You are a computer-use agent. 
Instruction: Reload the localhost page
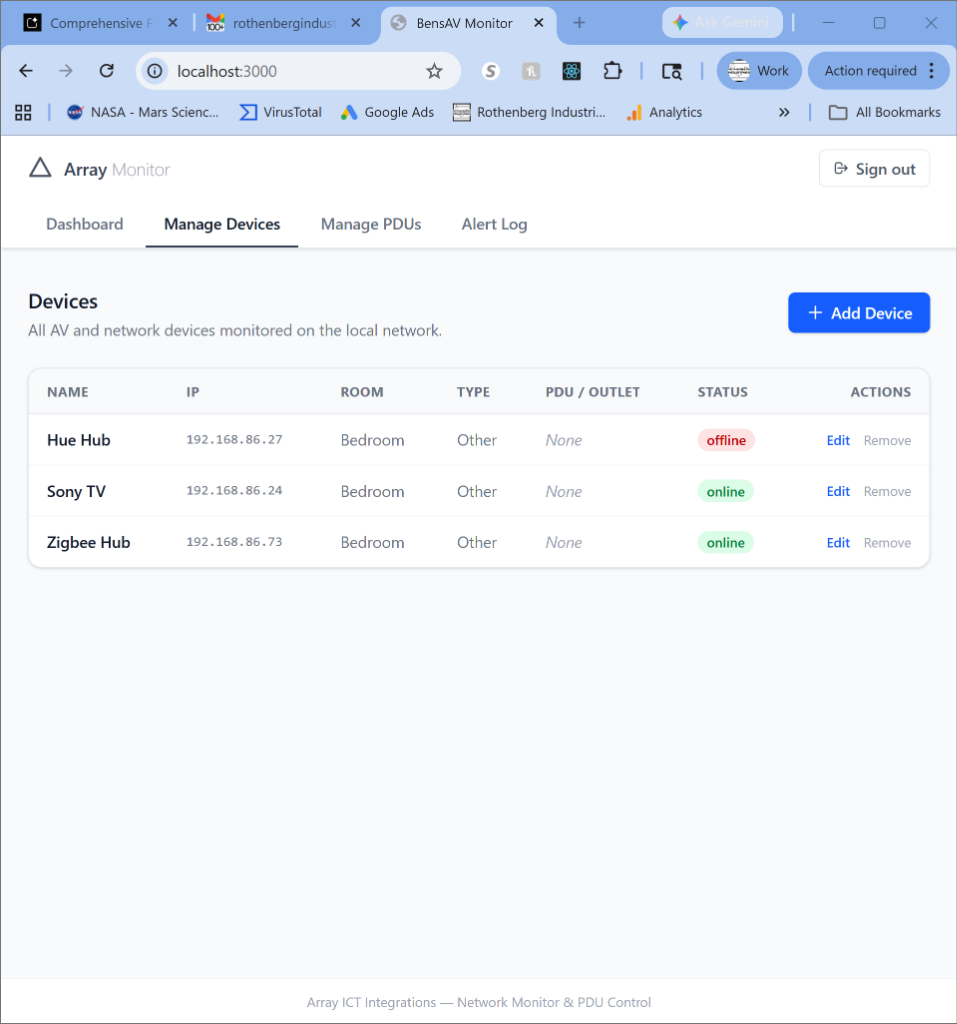tap(106, 71)
